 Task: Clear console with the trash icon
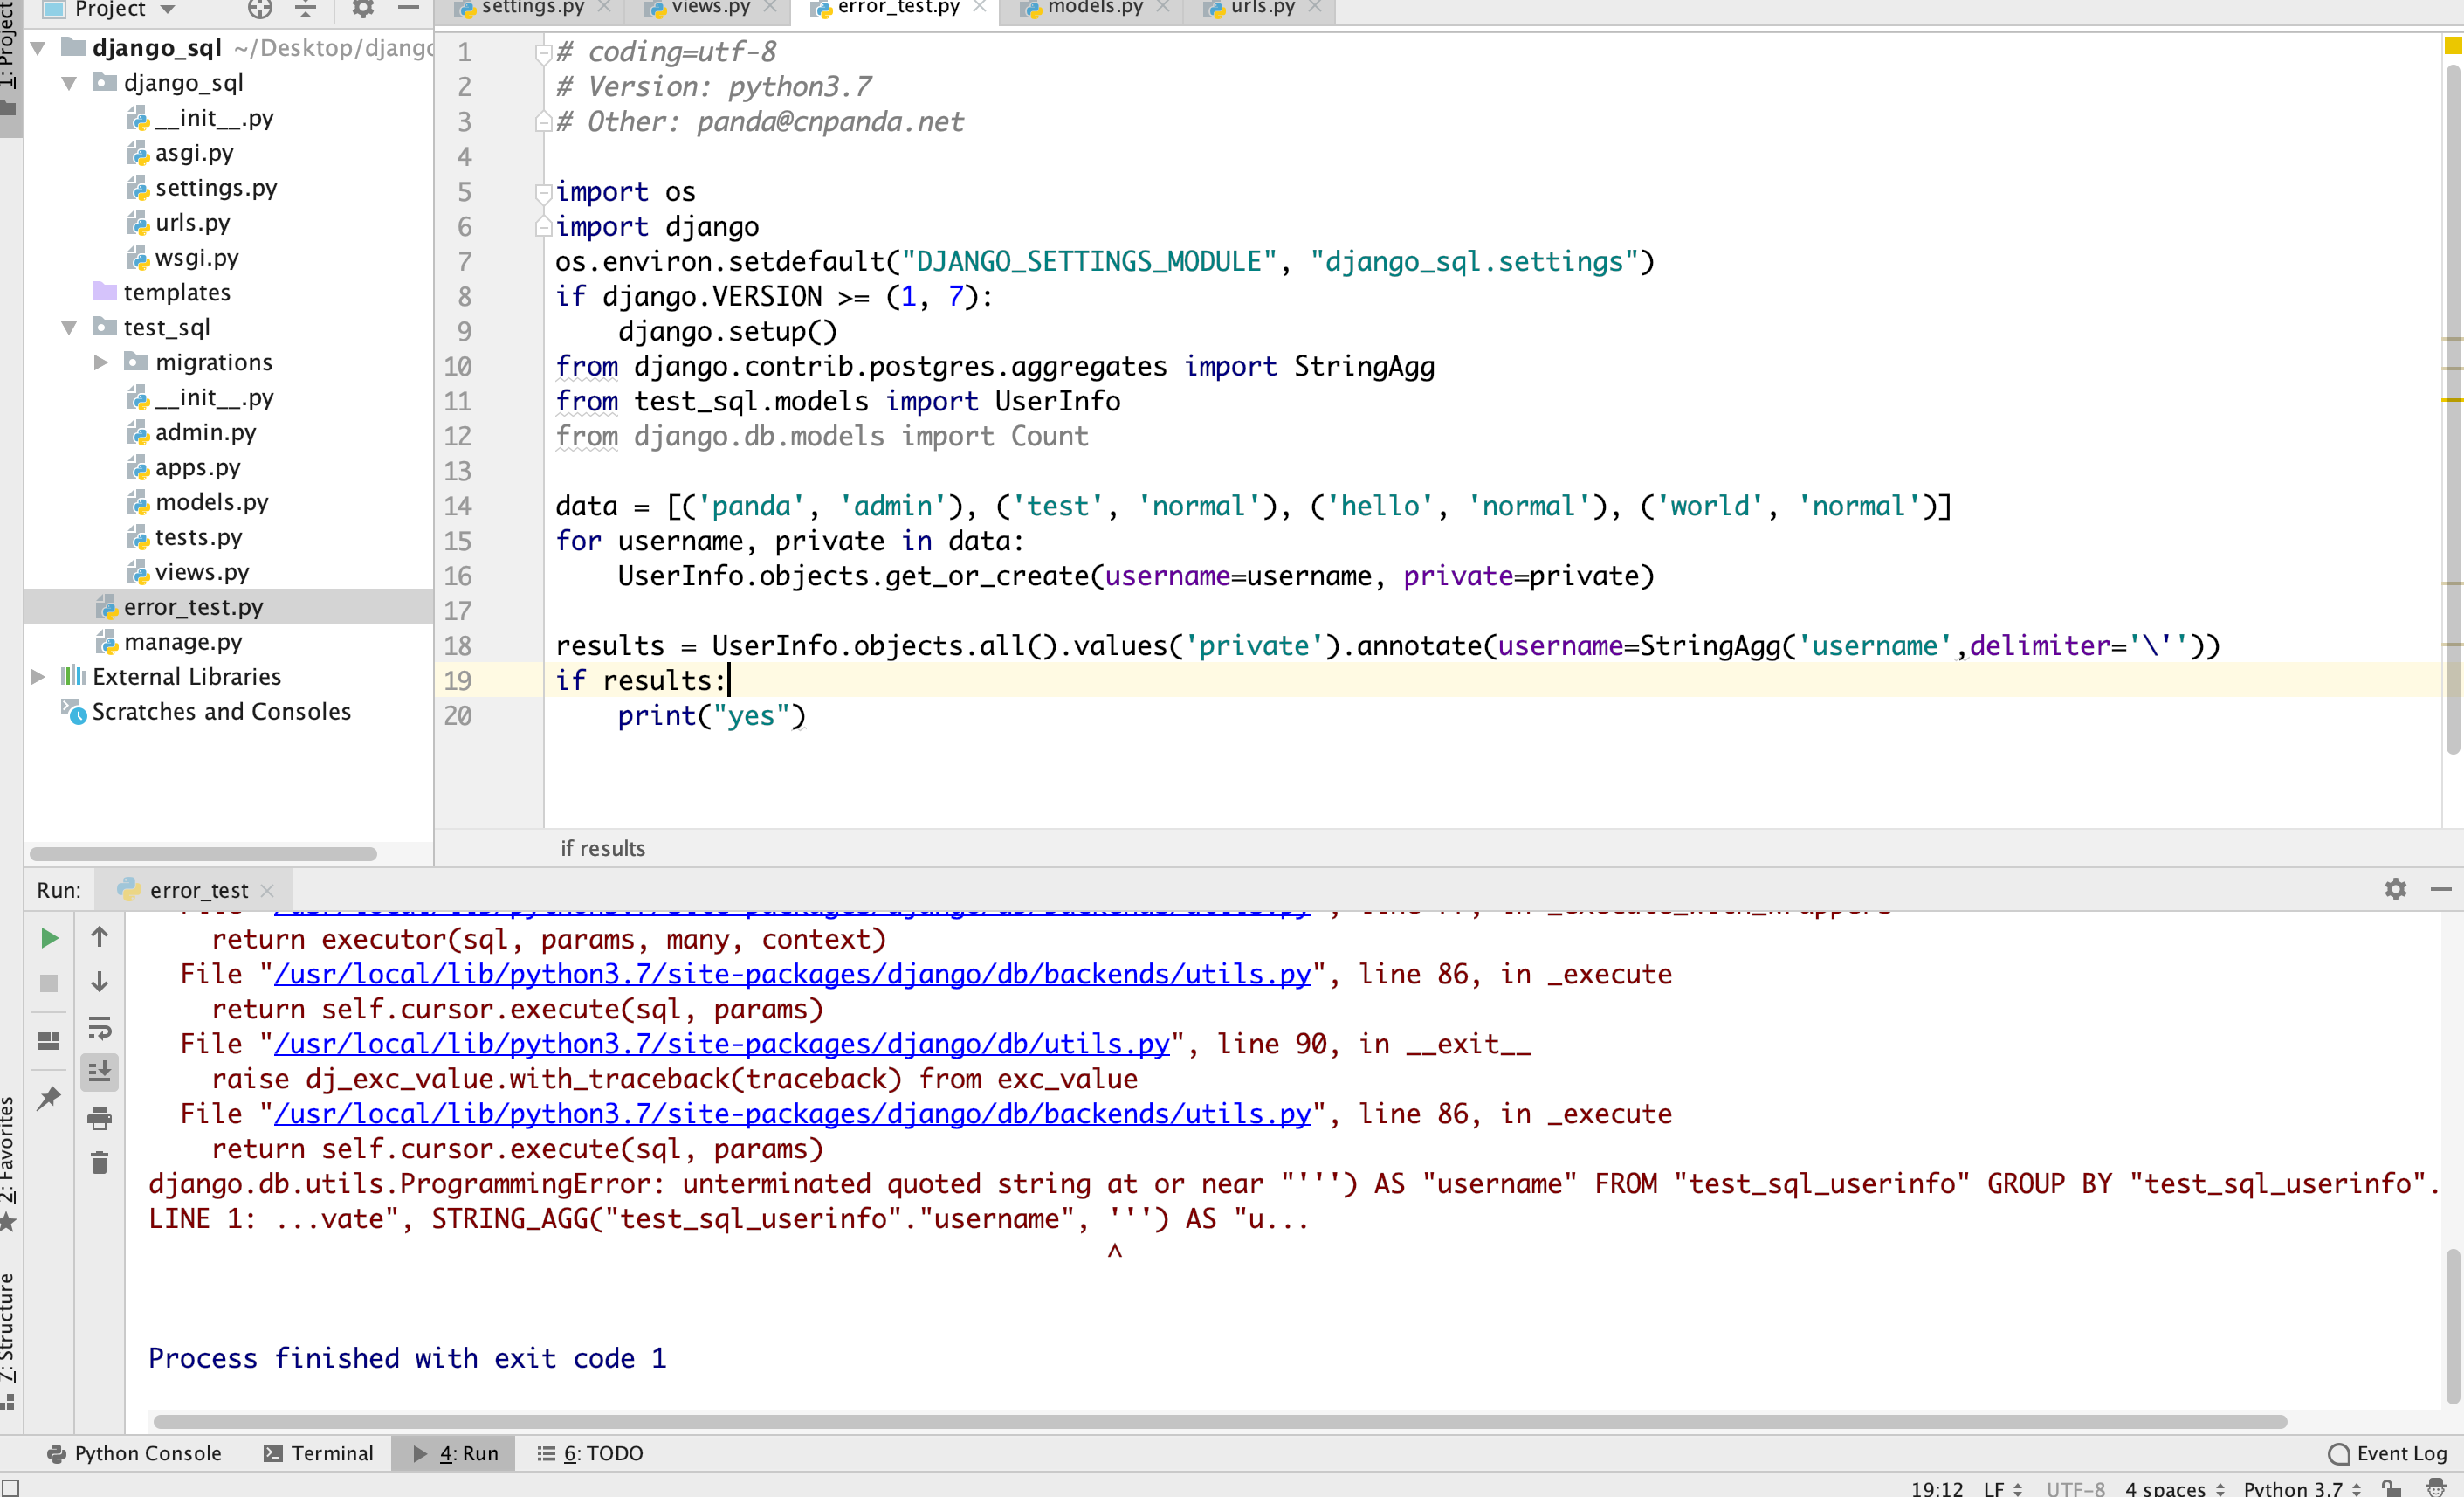99,1162
